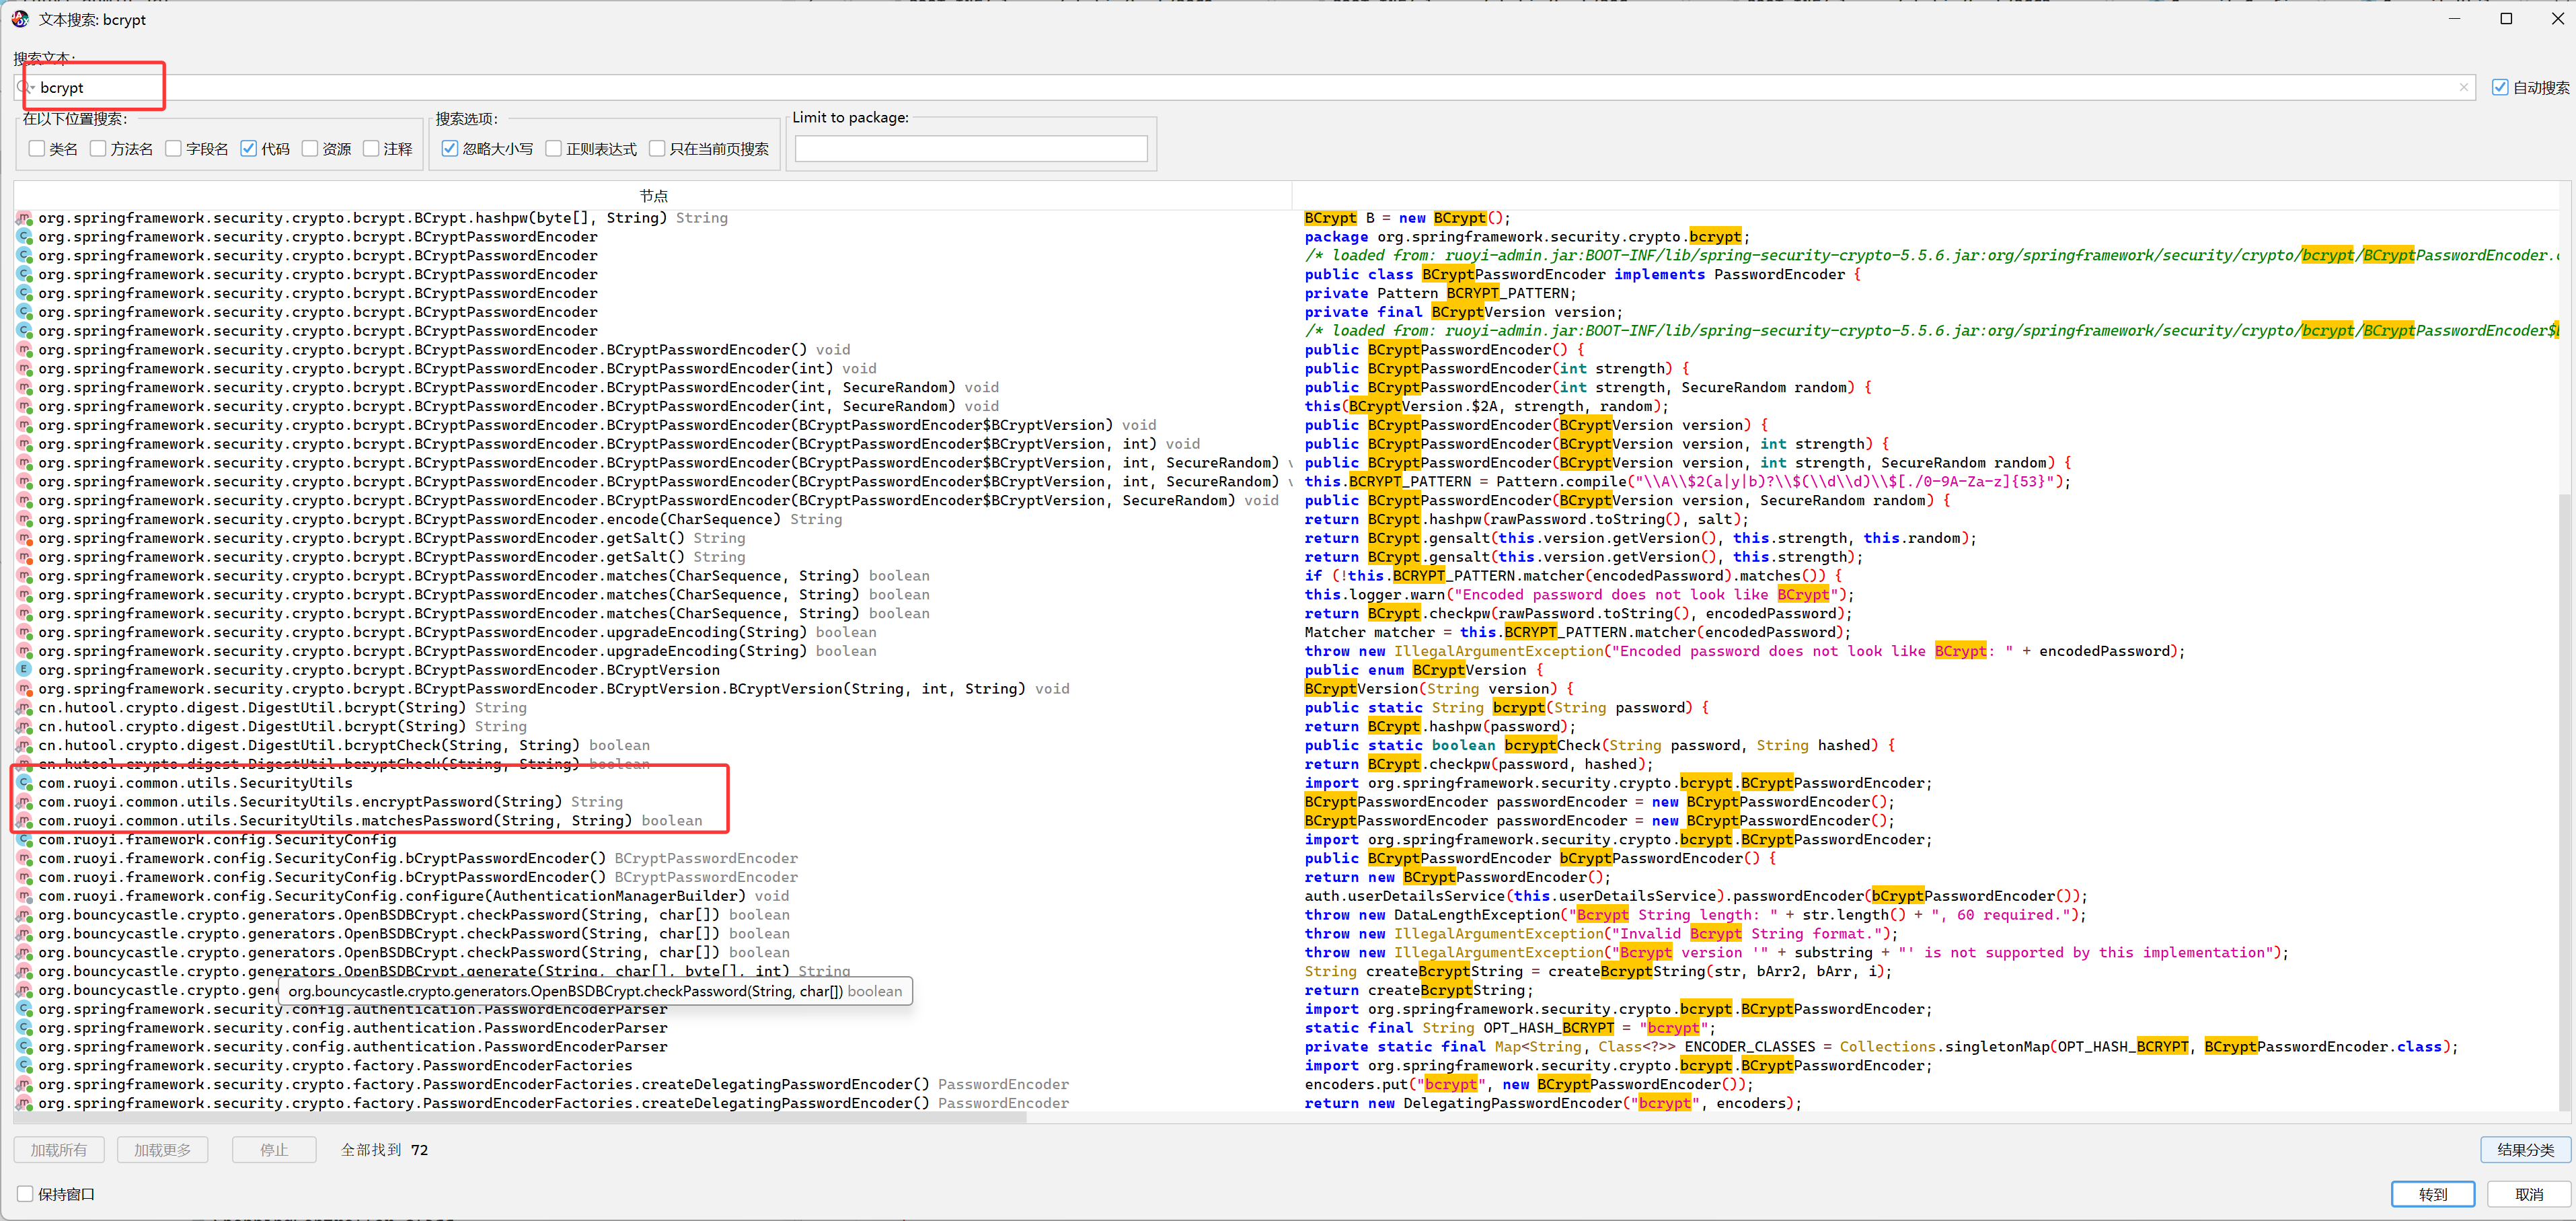Select class icon for com.ruoyi.framework.config.SecurityConfig row
2576x1221 pixels.
(x=25, y=840)
